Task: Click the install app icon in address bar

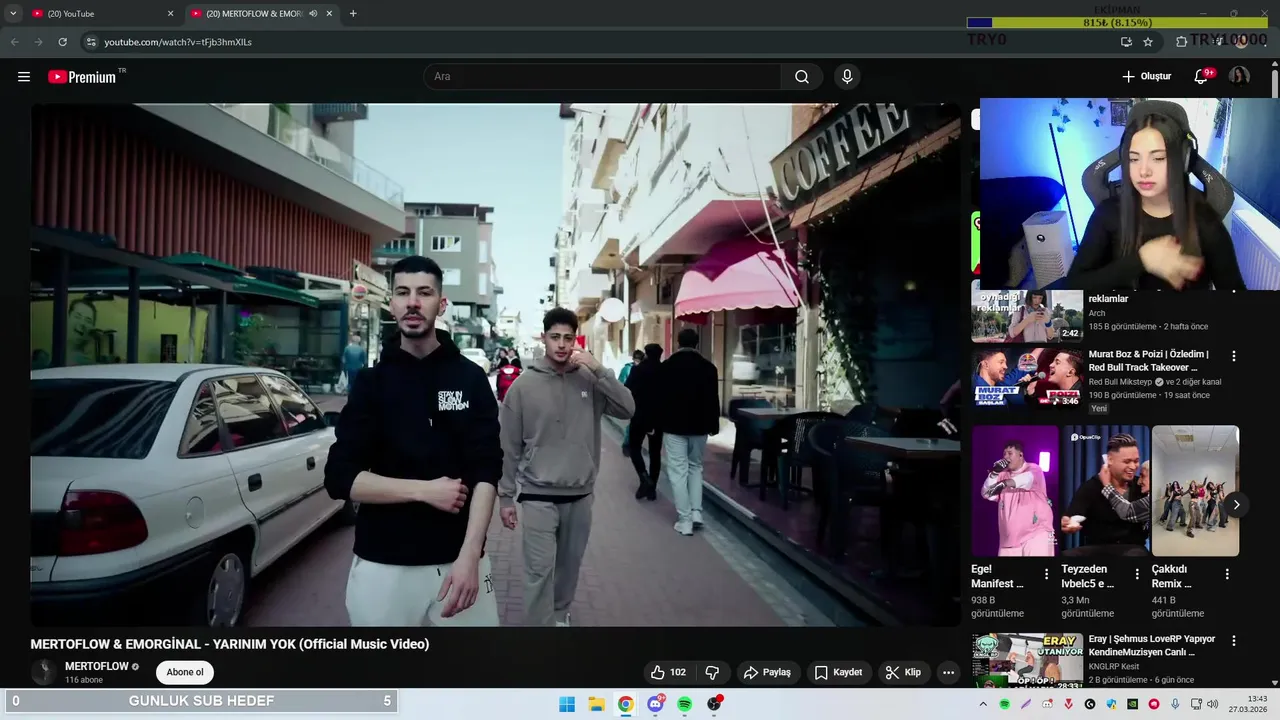Action: tap(1126, 42)
